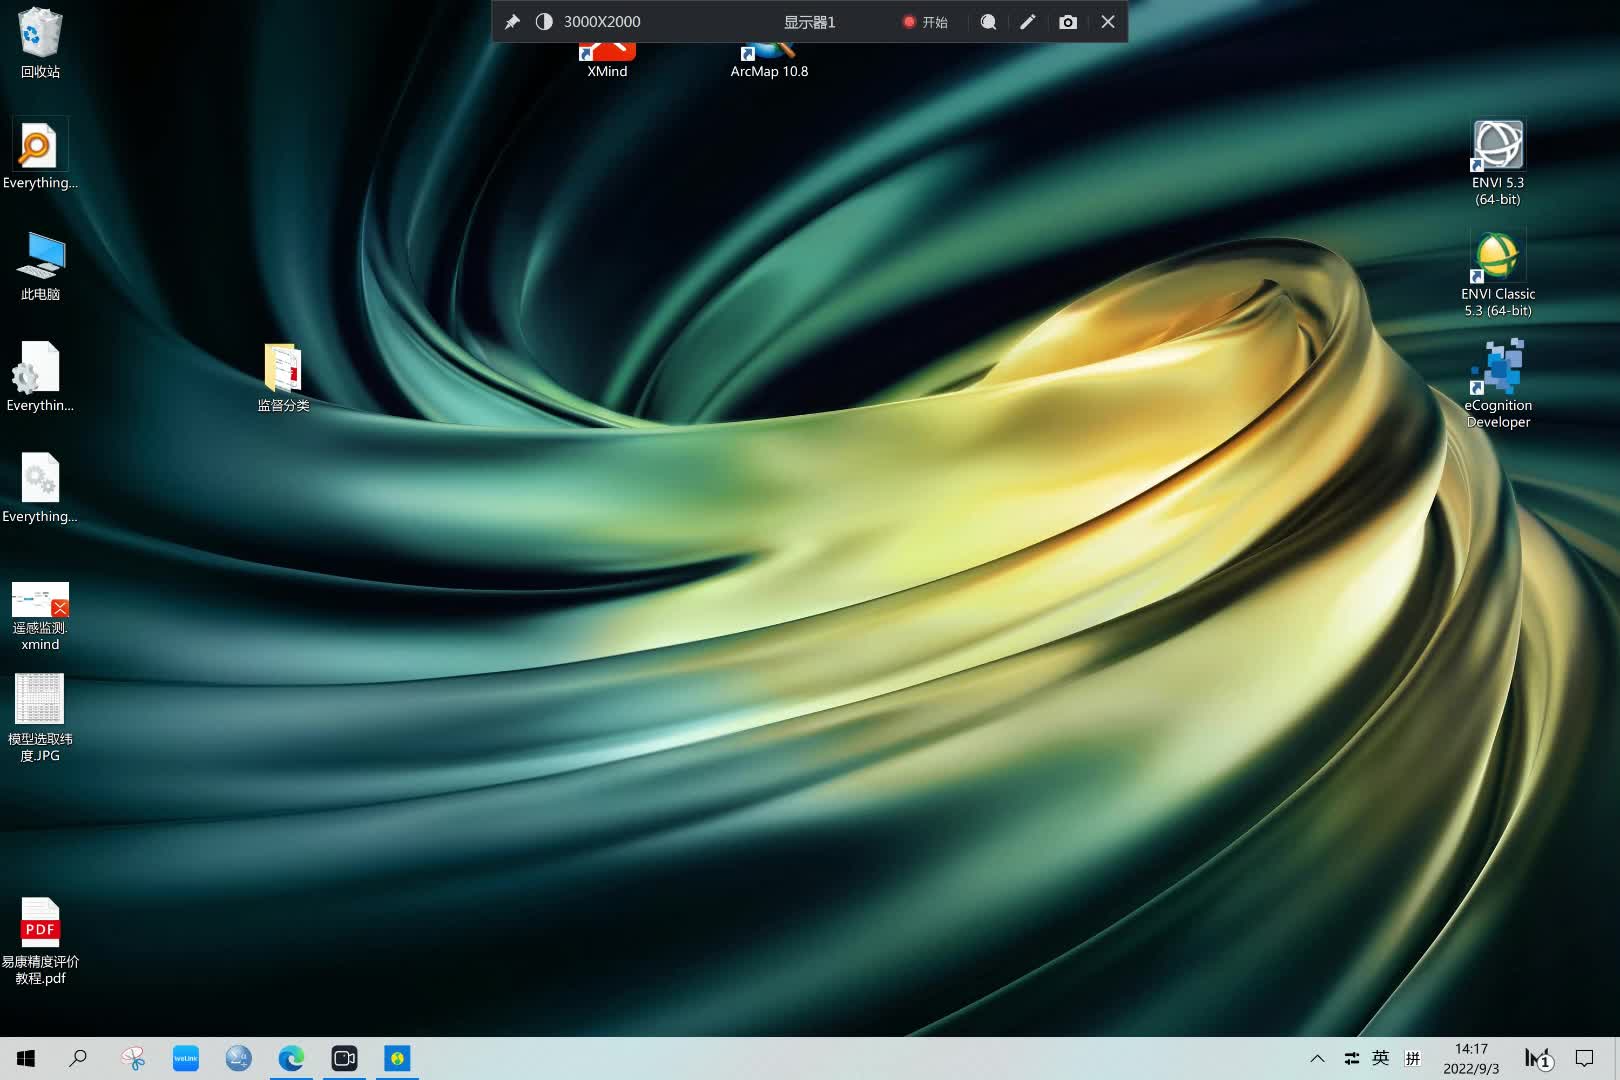1620x1080 pixels.
Task: Select 易康精度评价教程.pdf file
Action: [40, 940]
